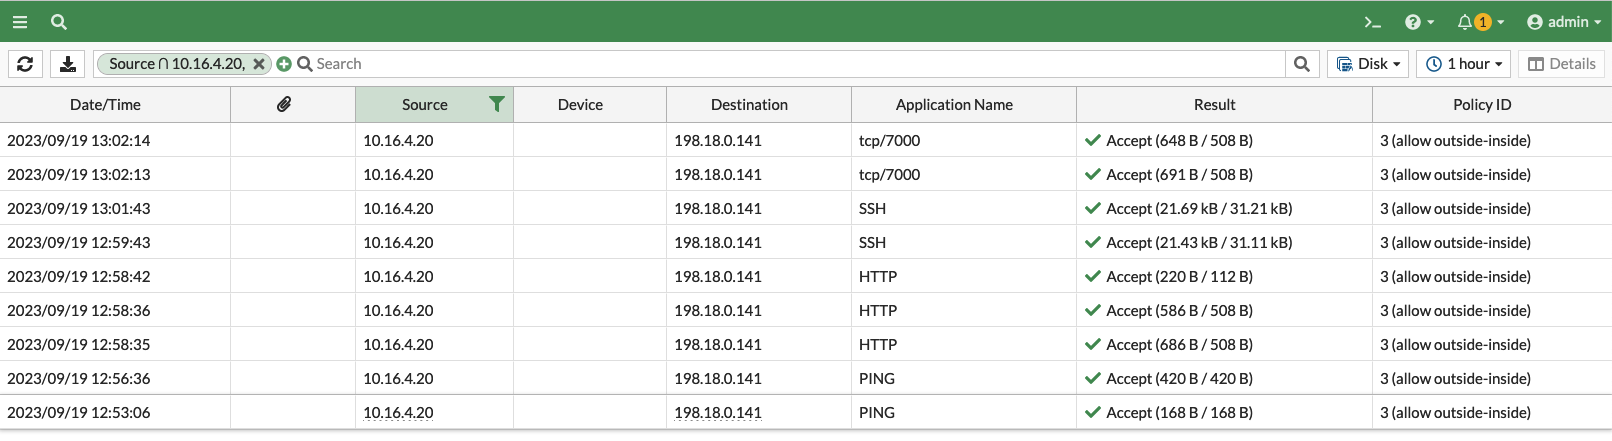This screenshot has width=1612, height=441.
Task: Click the Policy ID column header
Action: (x=1481, y=105)
